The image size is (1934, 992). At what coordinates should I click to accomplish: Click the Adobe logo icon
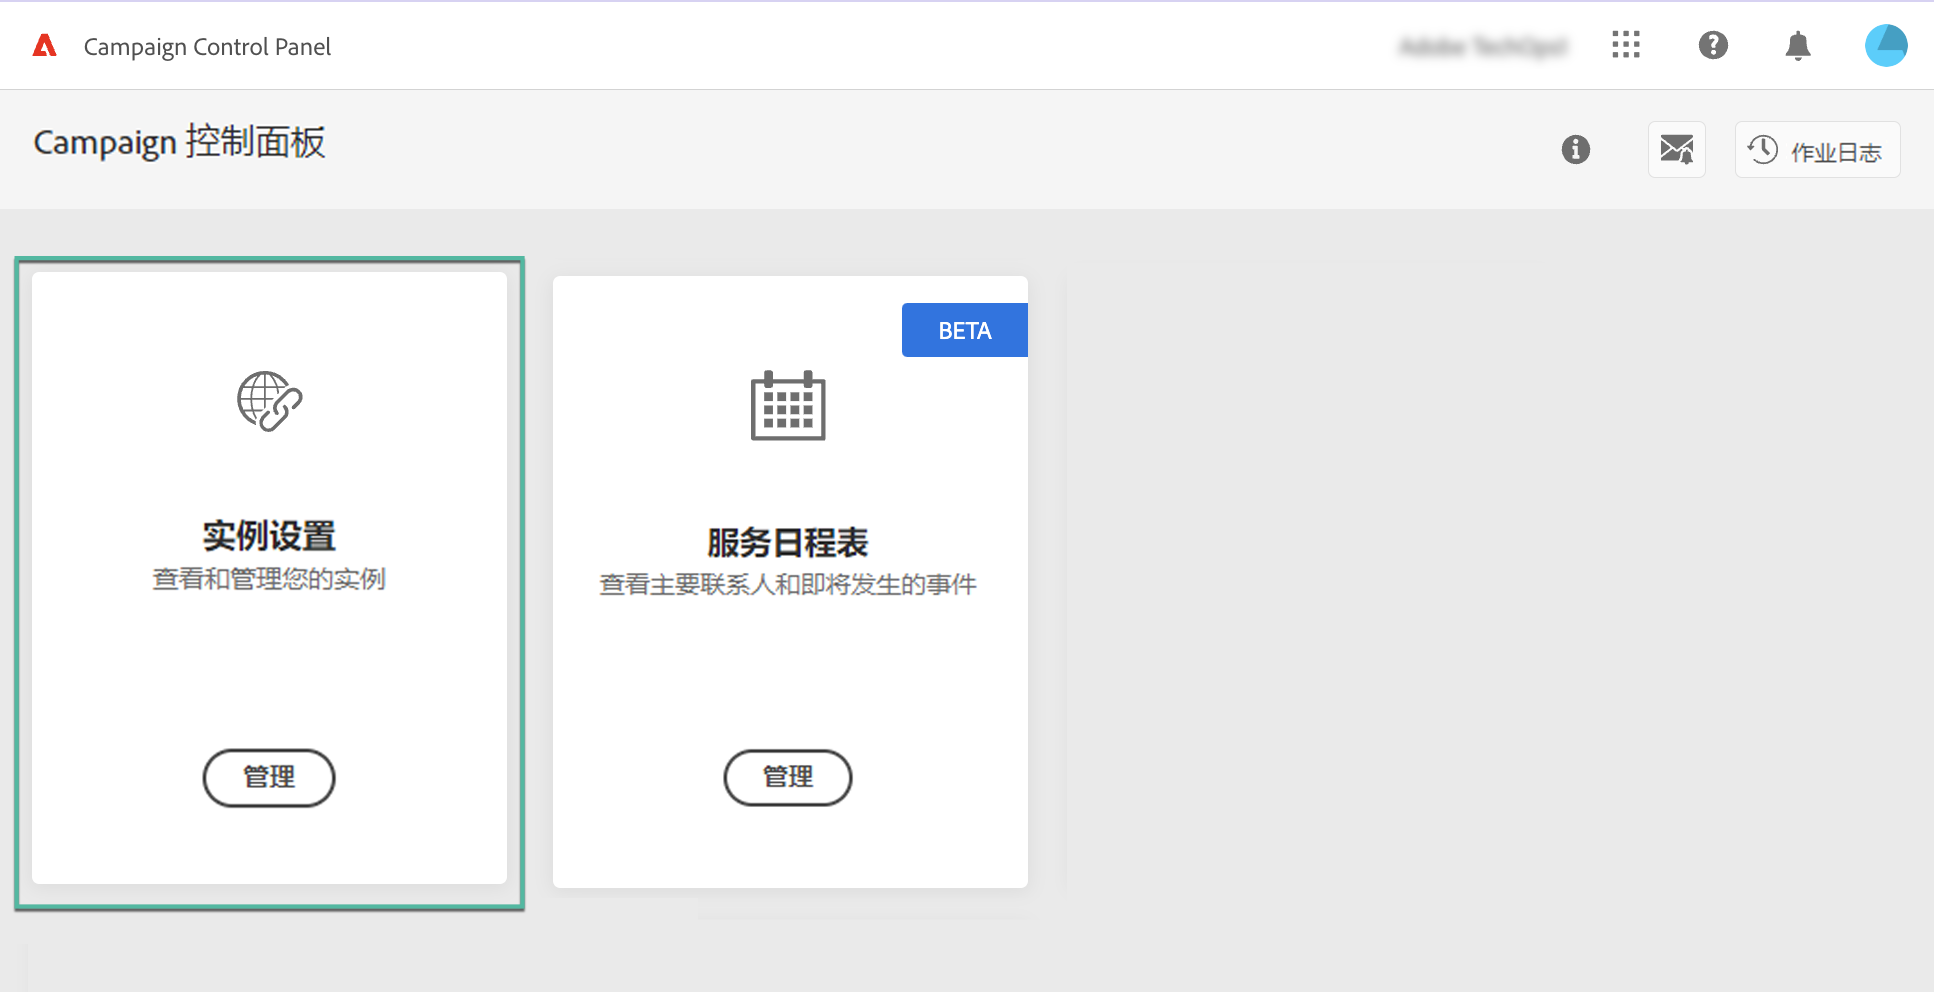(x=45, y=46)
